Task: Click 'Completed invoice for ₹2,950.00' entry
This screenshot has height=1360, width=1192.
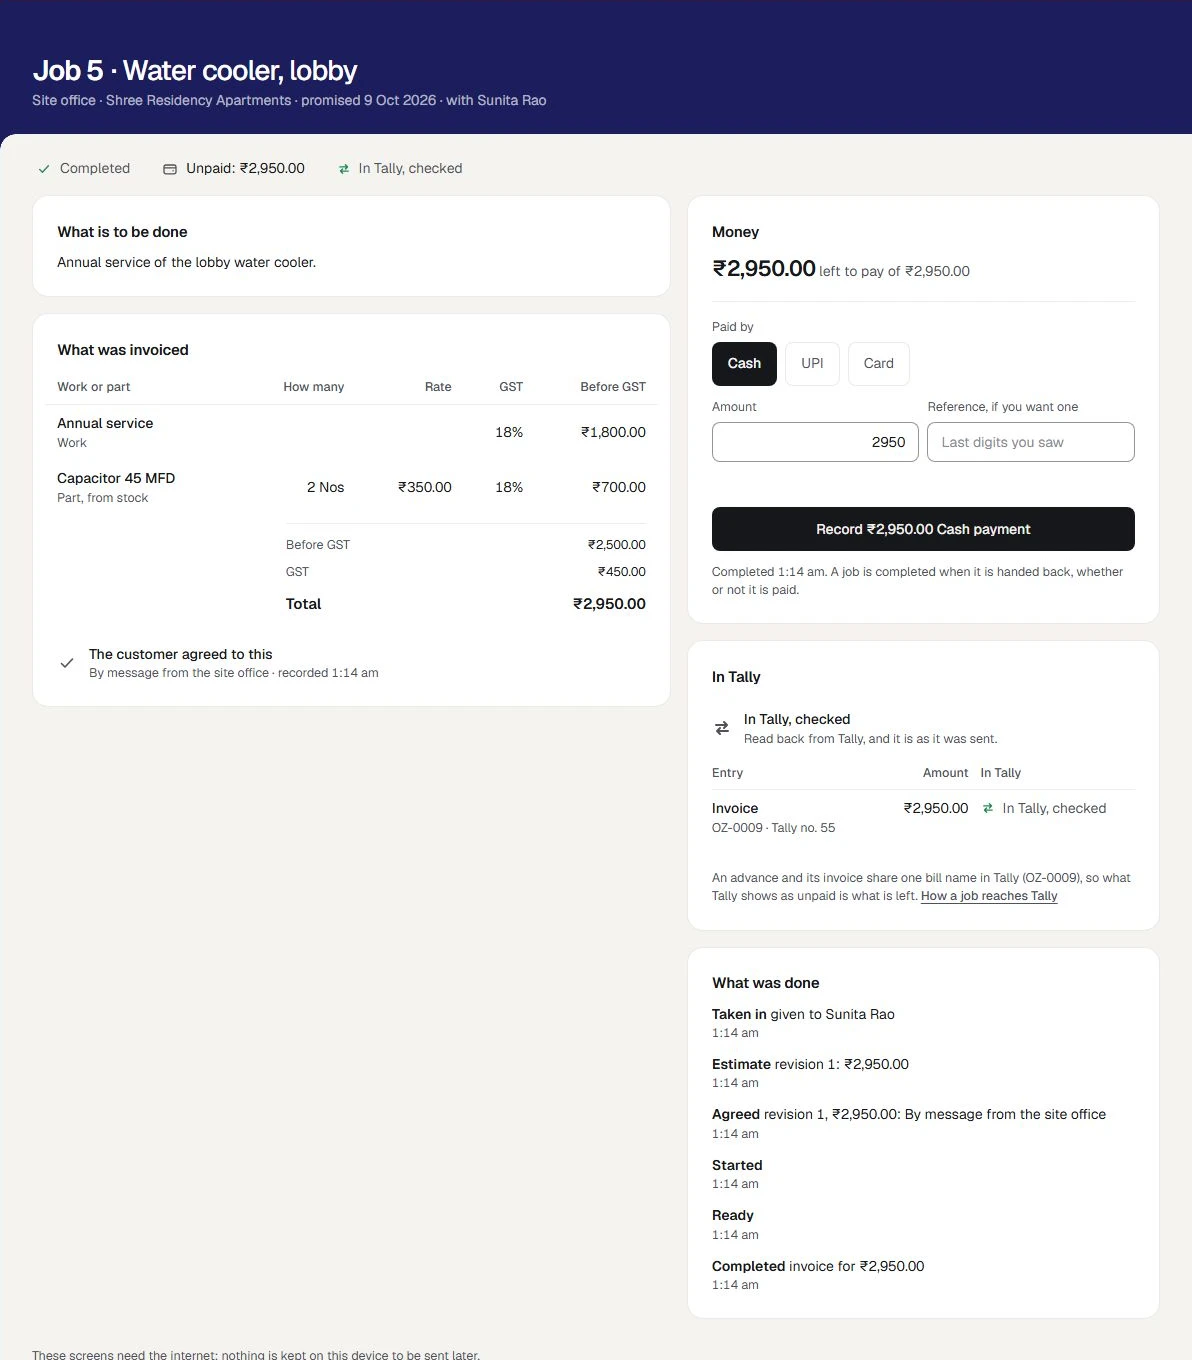Action: point(818,1266)
